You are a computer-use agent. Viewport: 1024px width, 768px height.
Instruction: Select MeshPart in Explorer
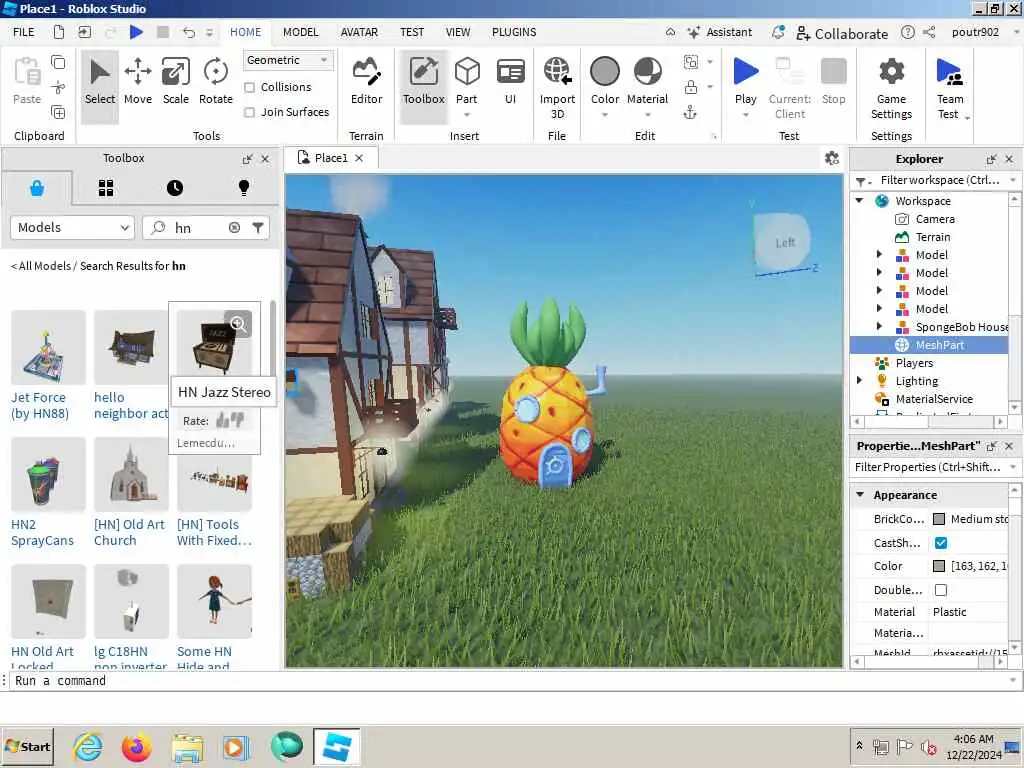[x=939, y=345]
